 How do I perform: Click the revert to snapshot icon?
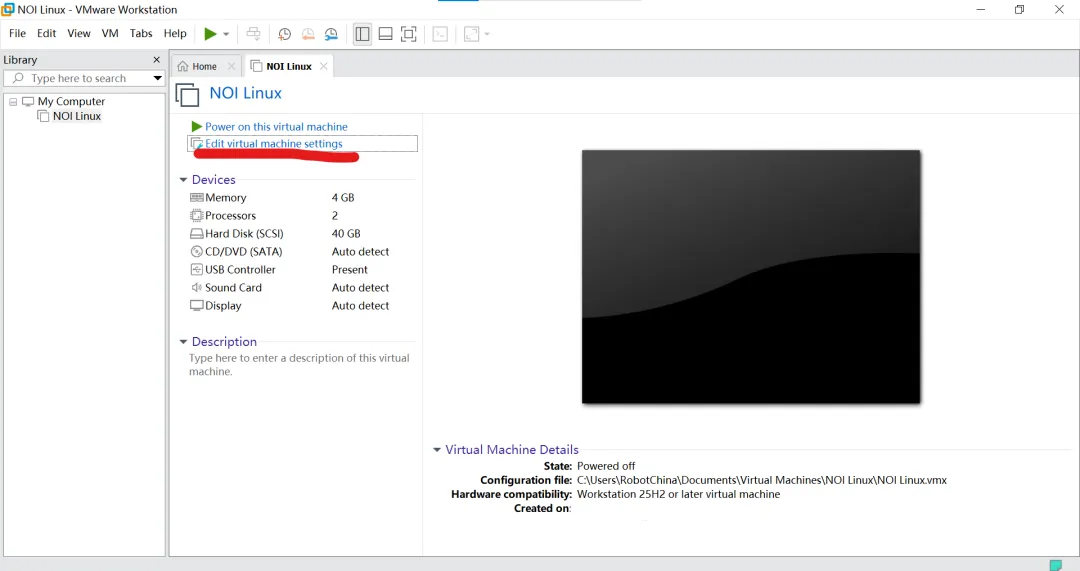308,34
